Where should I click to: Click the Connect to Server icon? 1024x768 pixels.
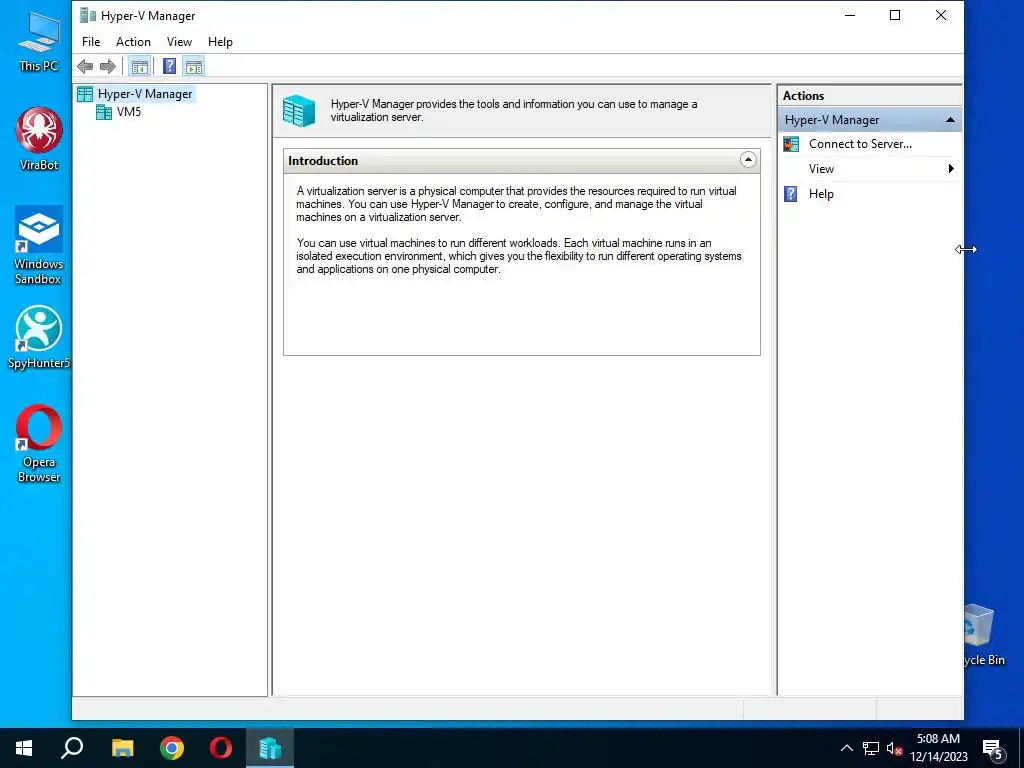coord(791,144)
